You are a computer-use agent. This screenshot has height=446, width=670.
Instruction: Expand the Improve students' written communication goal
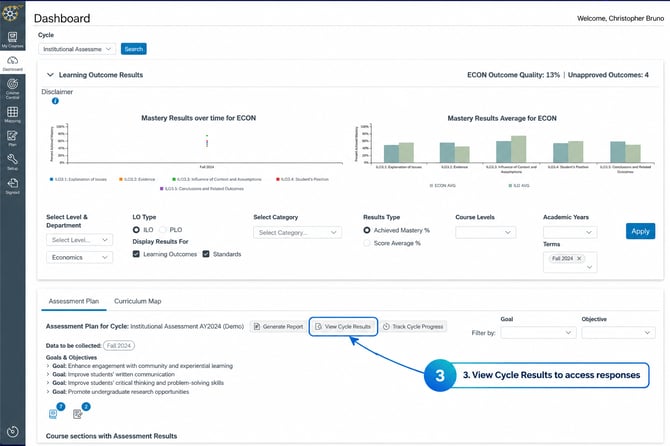(48, 375)
